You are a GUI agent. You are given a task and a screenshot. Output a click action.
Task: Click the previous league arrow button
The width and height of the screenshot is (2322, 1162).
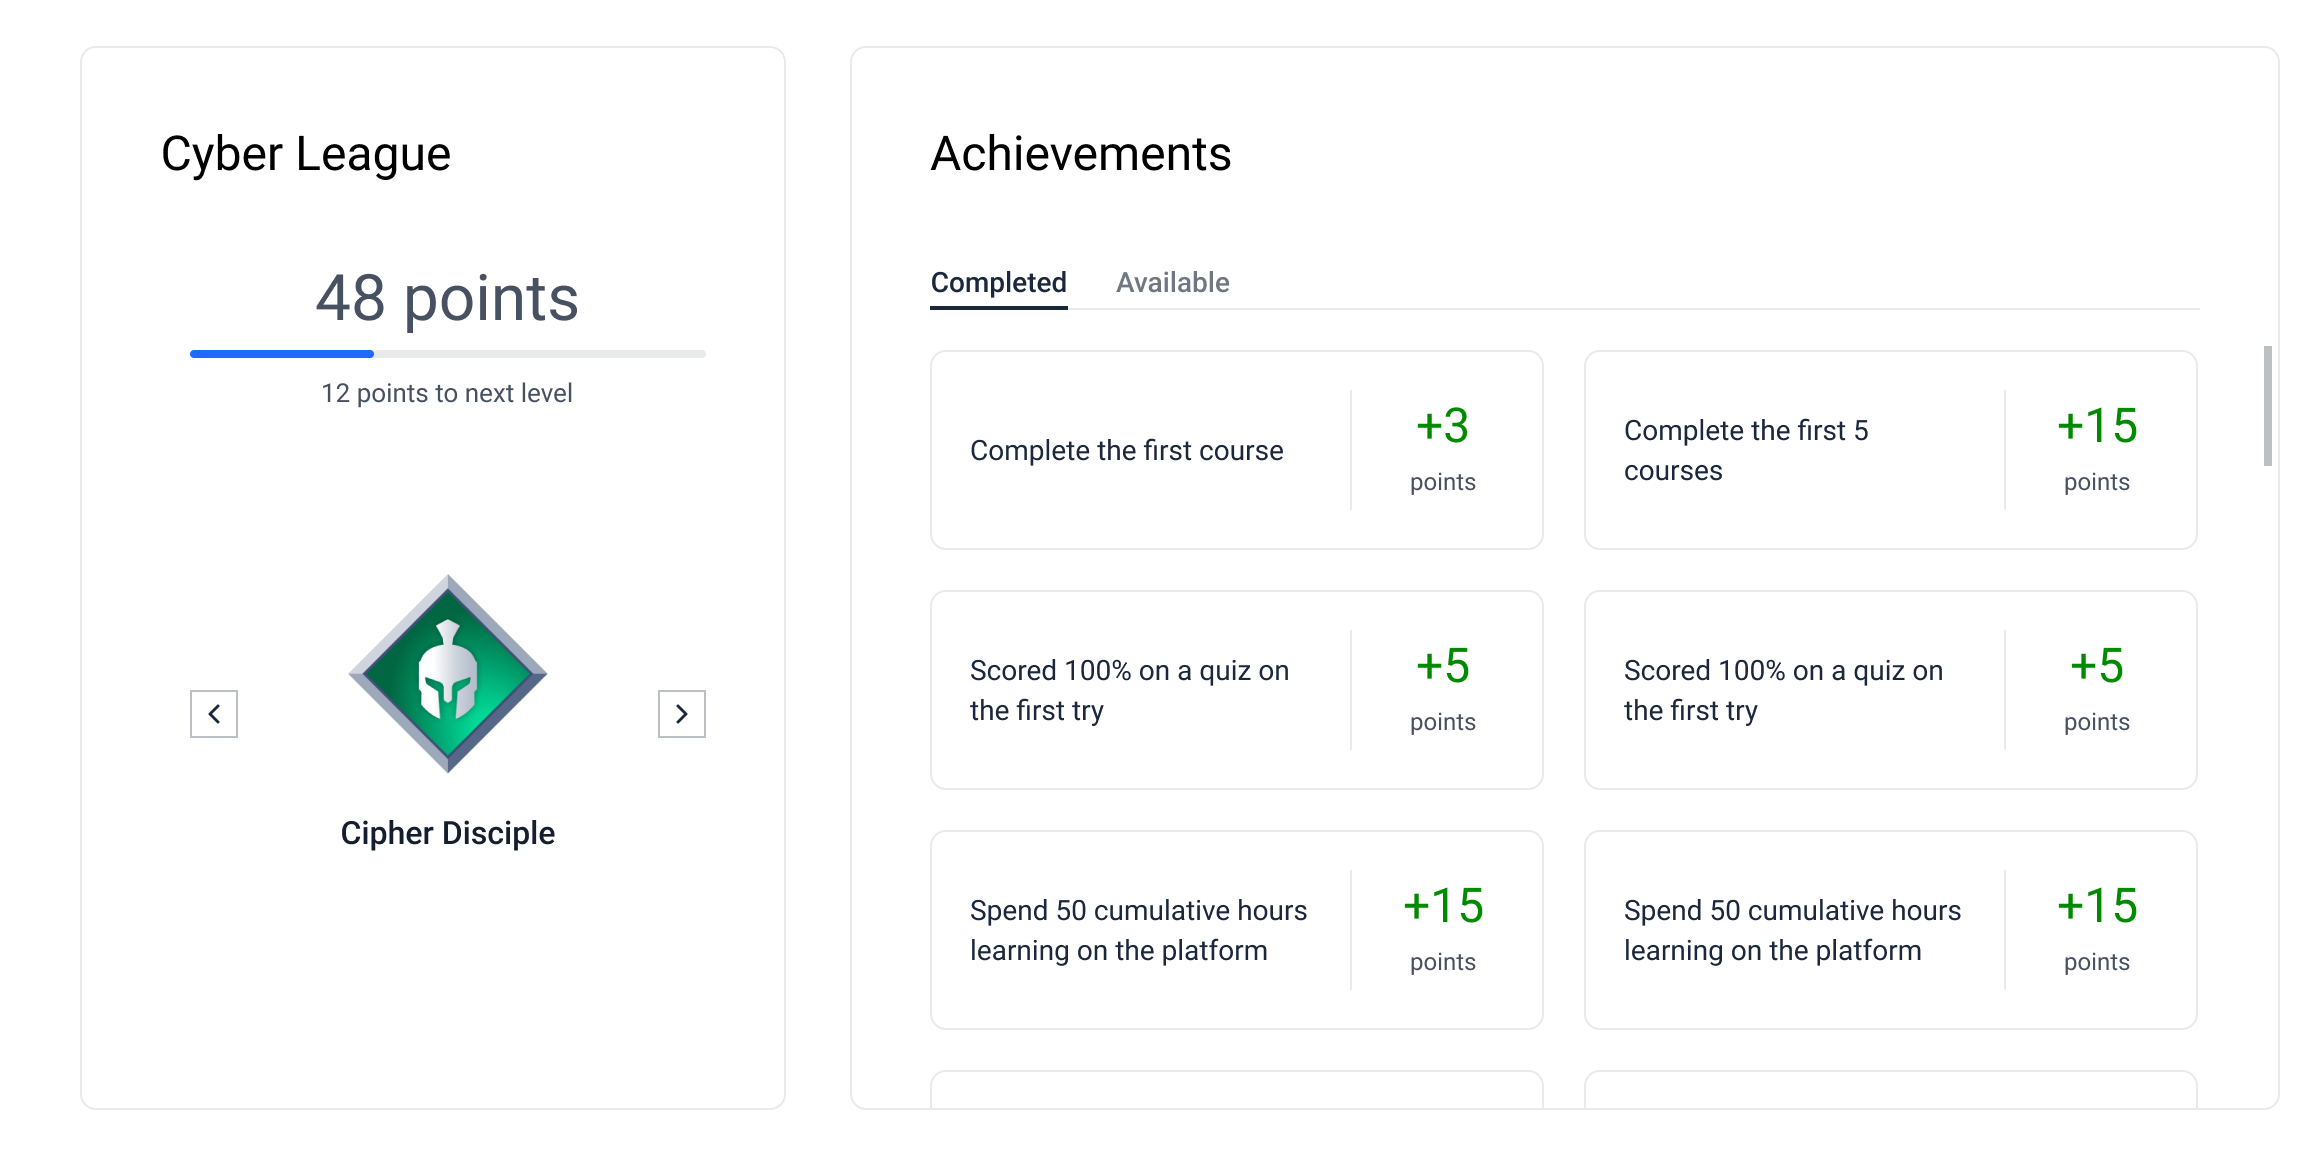pos(214,714)
